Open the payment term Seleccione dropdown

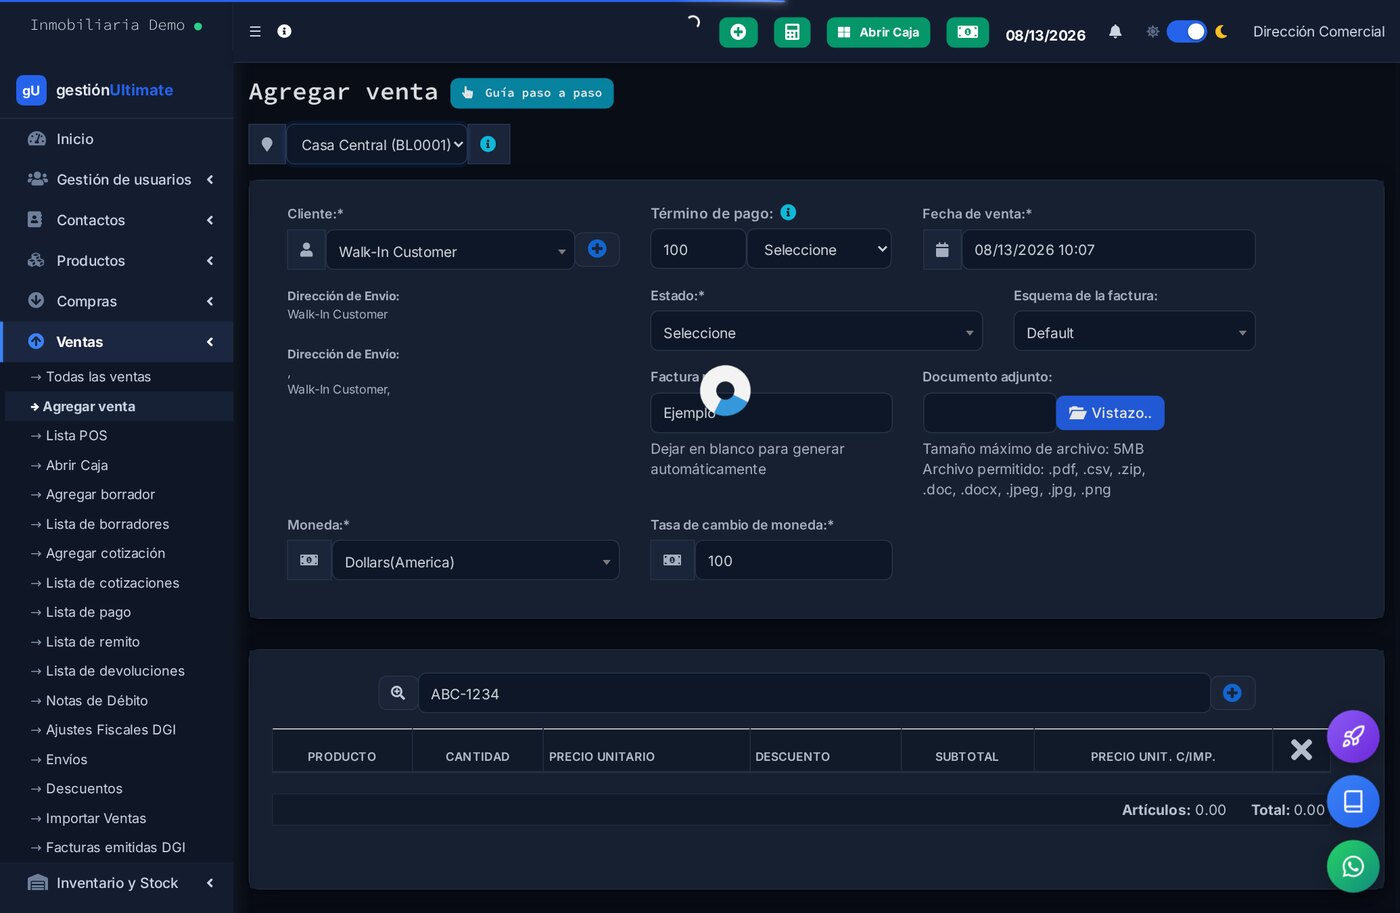819,249
